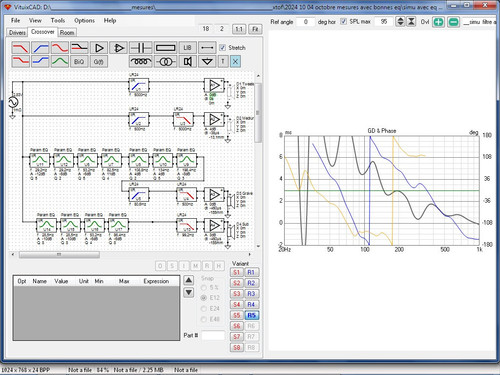The image size is (500, 375).
Task: Click the green plus overlay add button
Action: coord(438,22)
